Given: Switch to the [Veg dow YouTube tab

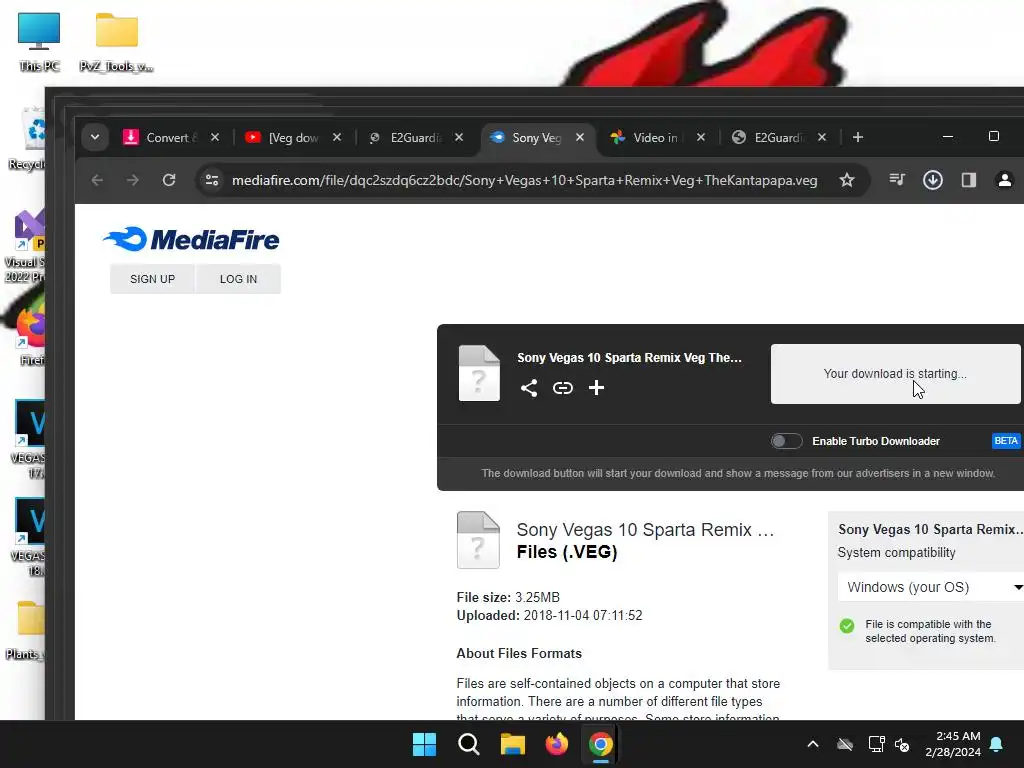Looking at the screenshot, I should tap(293, 138).
